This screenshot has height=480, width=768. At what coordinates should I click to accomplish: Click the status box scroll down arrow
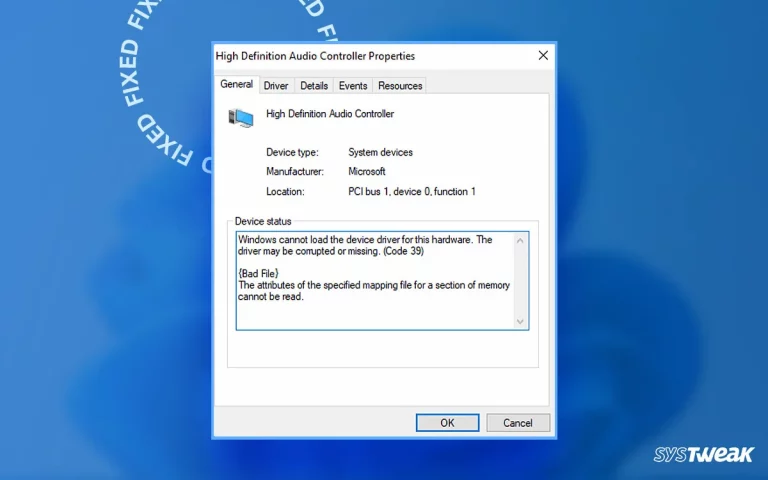[520, 321]
